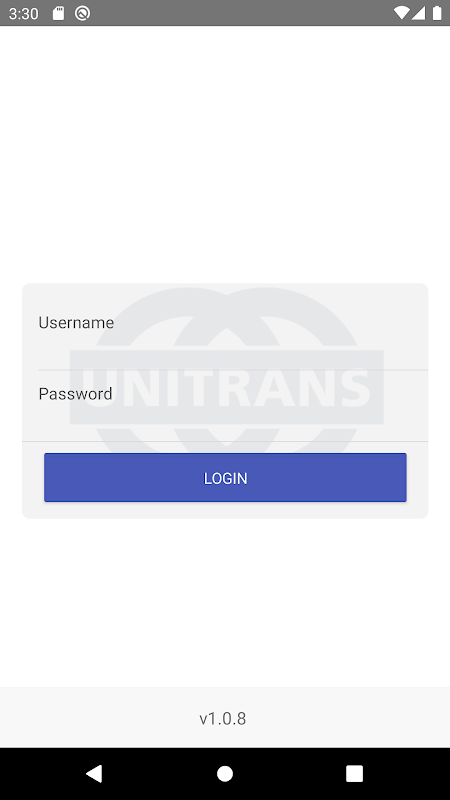Click the Password label text

[x=76, y=394]
